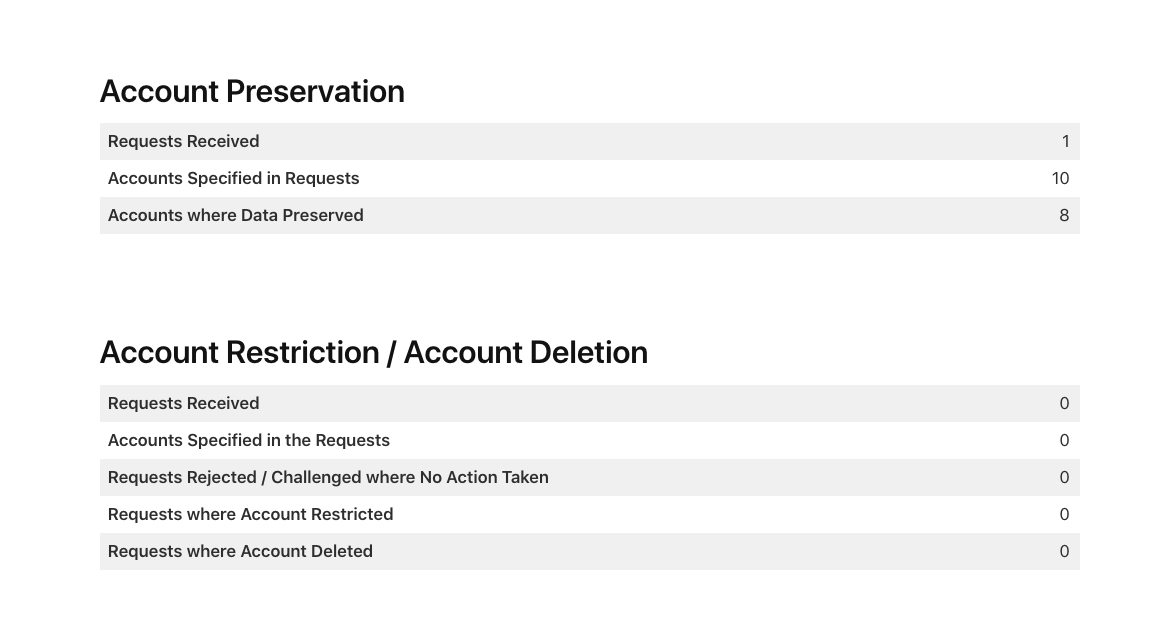1149x639 pixels.
Task: Select the 0 value for Account Restricted
Action: [x=1064, y=514]
